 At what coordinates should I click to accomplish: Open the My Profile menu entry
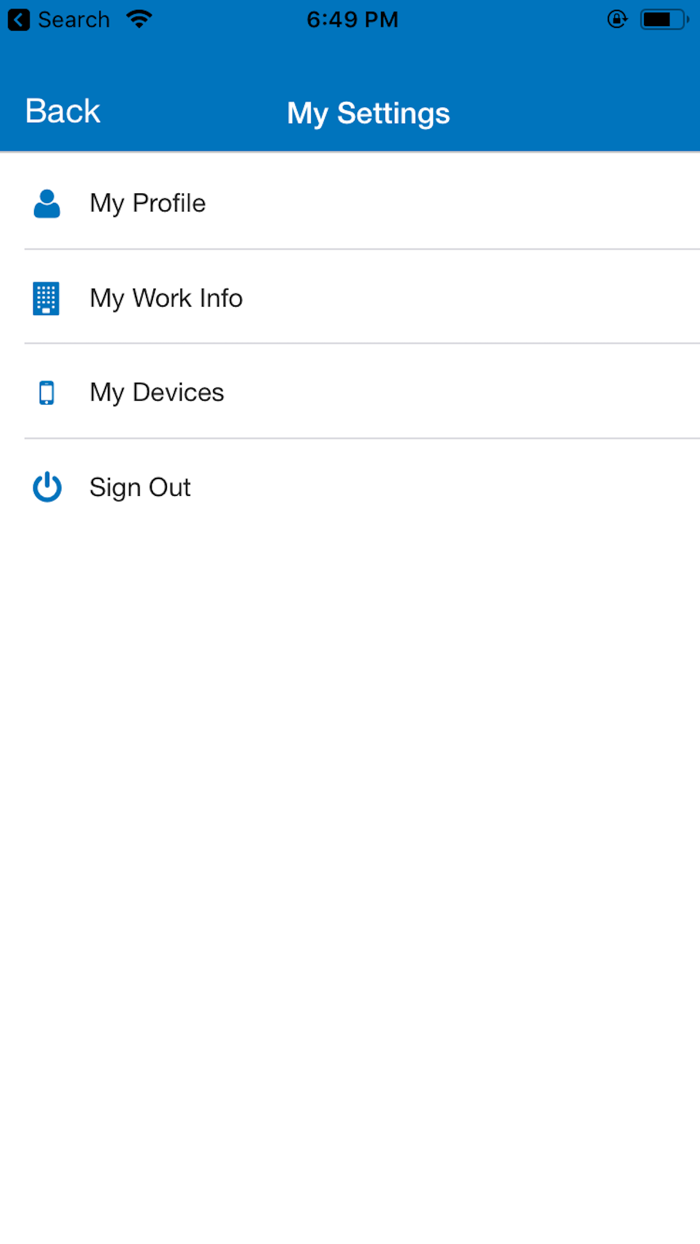(148, 203)
